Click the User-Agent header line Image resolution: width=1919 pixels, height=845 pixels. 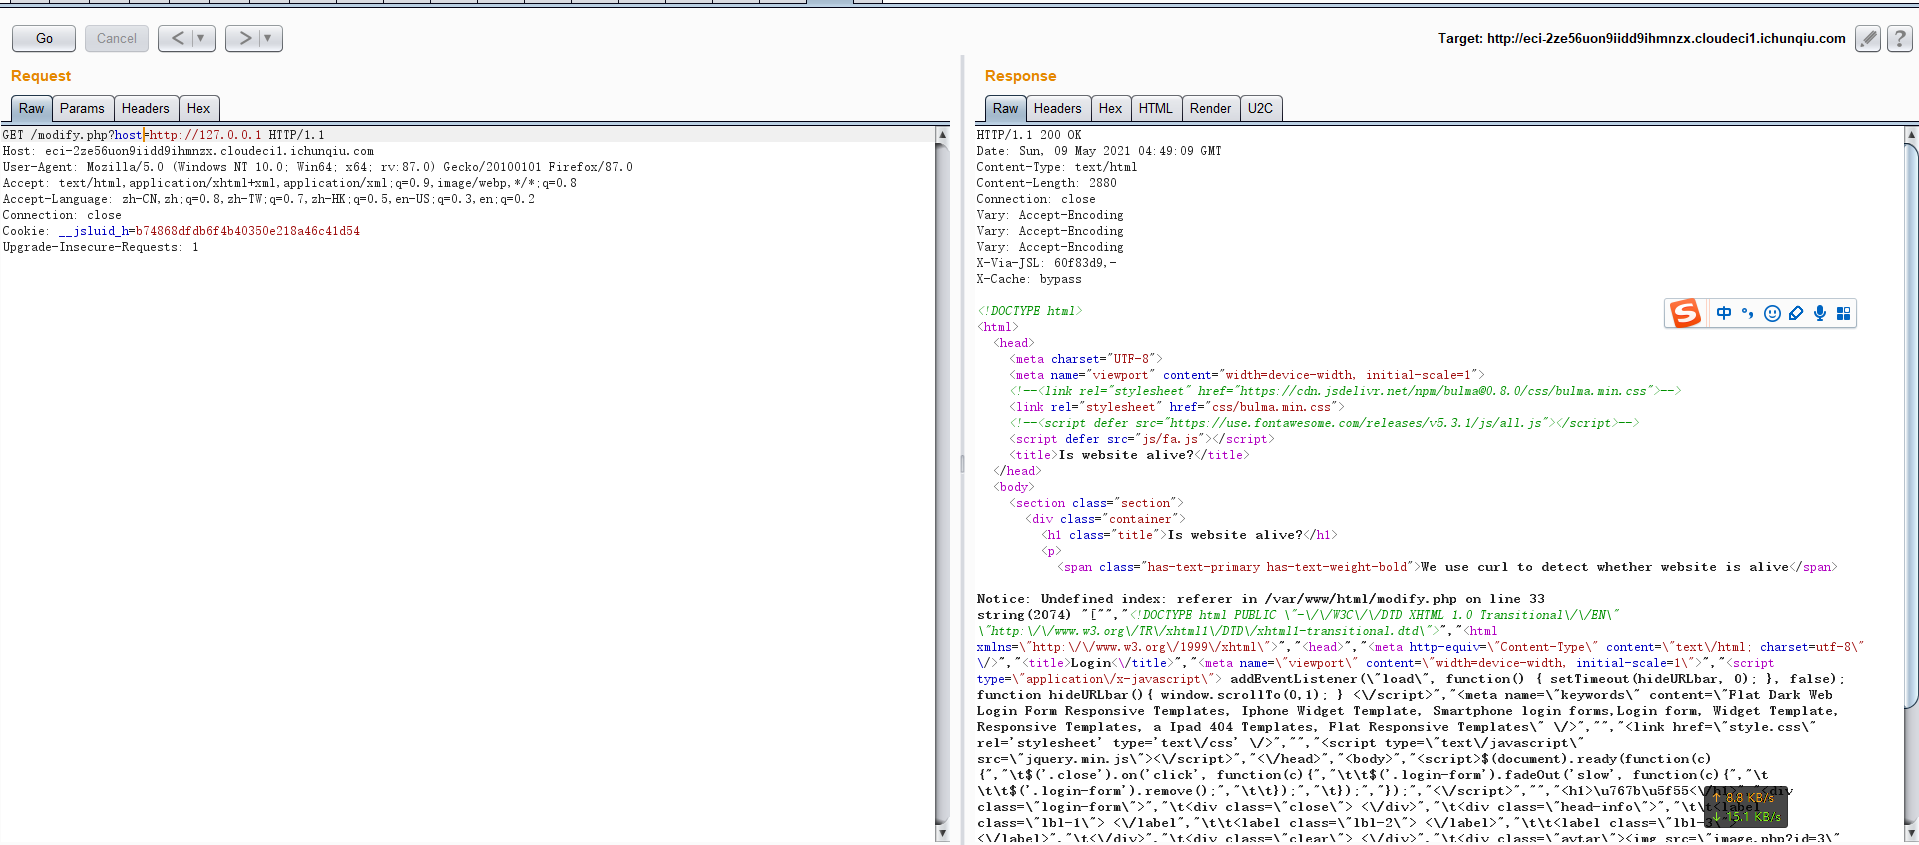click(x=317, y=167)
